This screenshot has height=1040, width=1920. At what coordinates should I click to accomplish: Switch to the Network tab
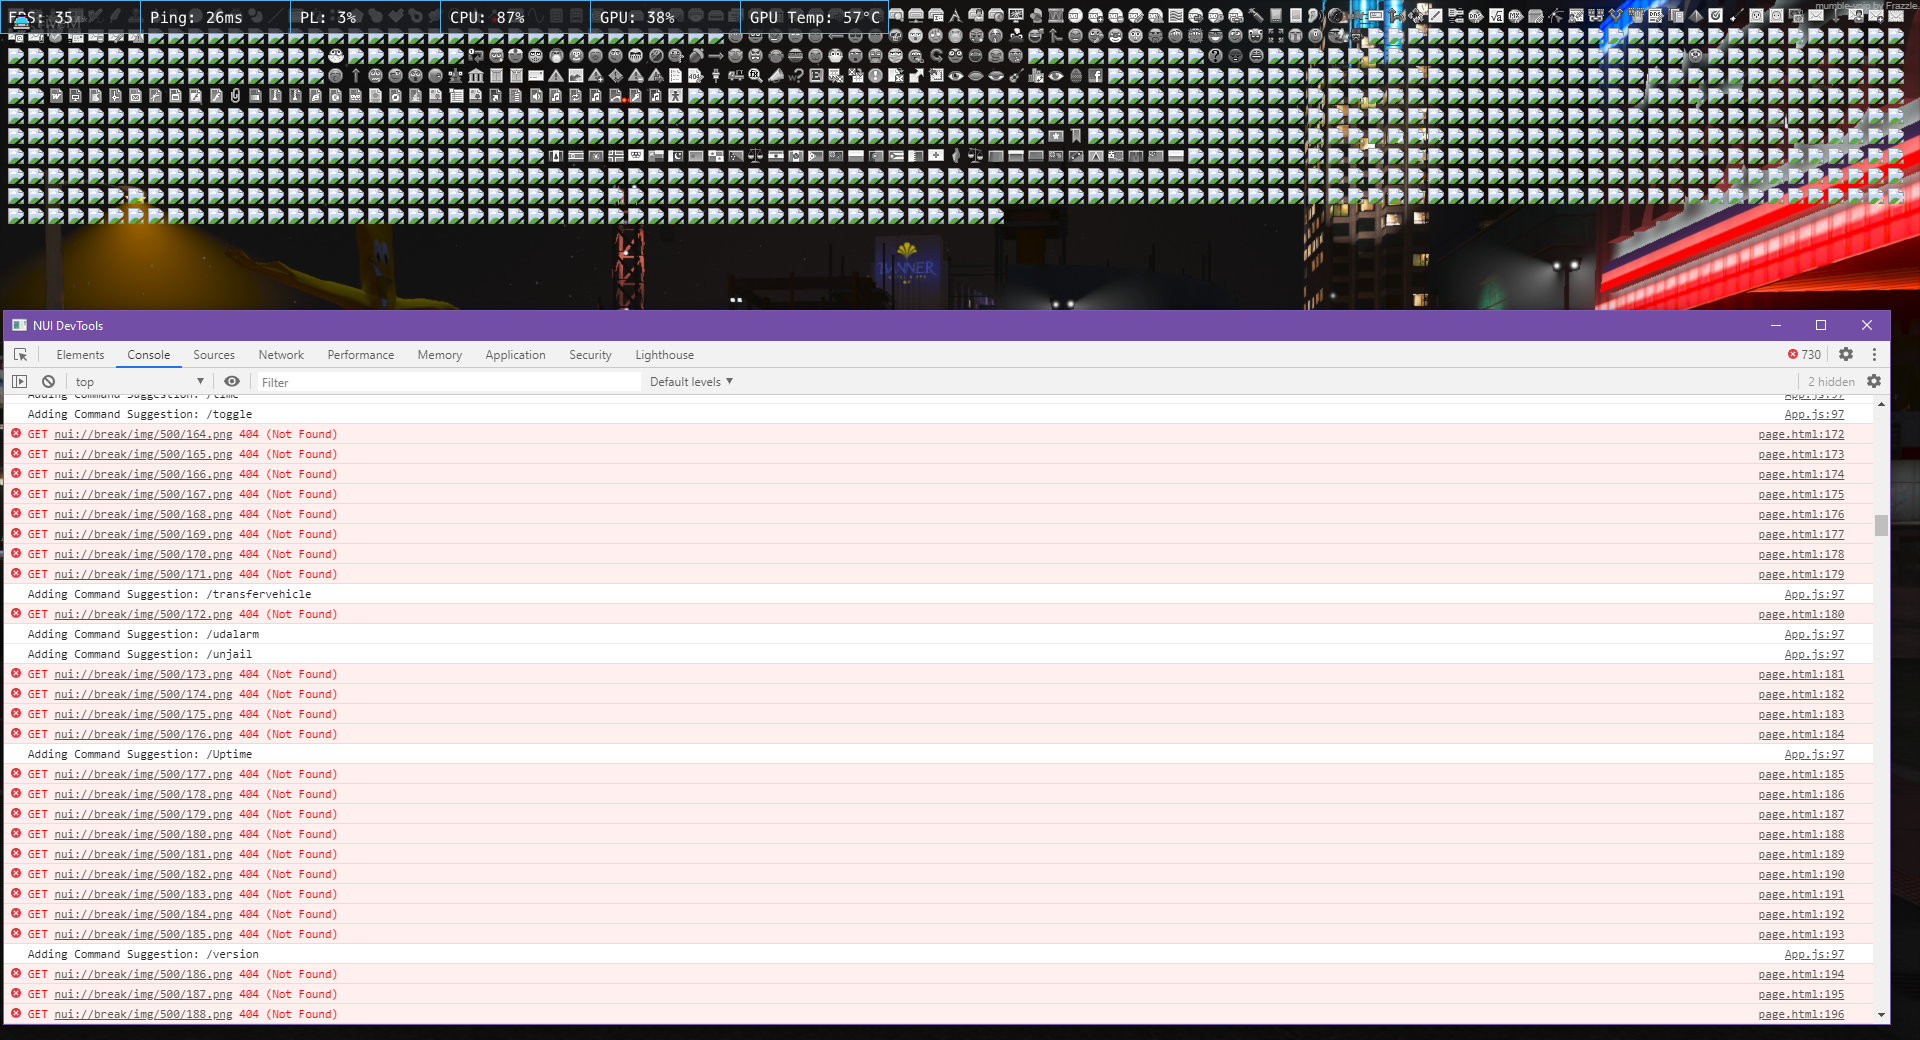coord(280,355)
